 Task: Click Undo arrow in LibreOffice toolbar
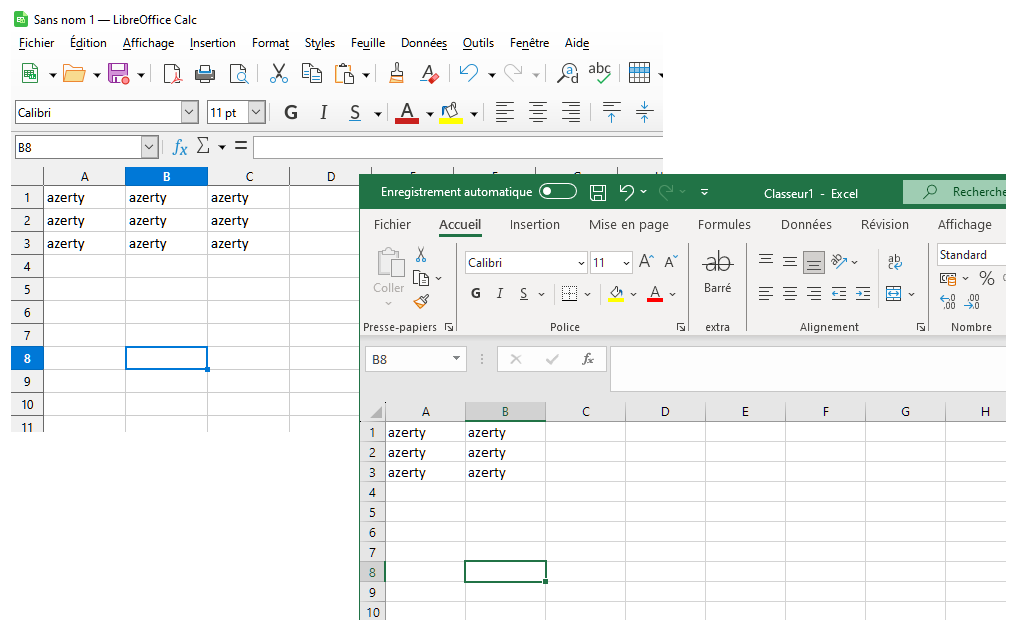(469, 73)
